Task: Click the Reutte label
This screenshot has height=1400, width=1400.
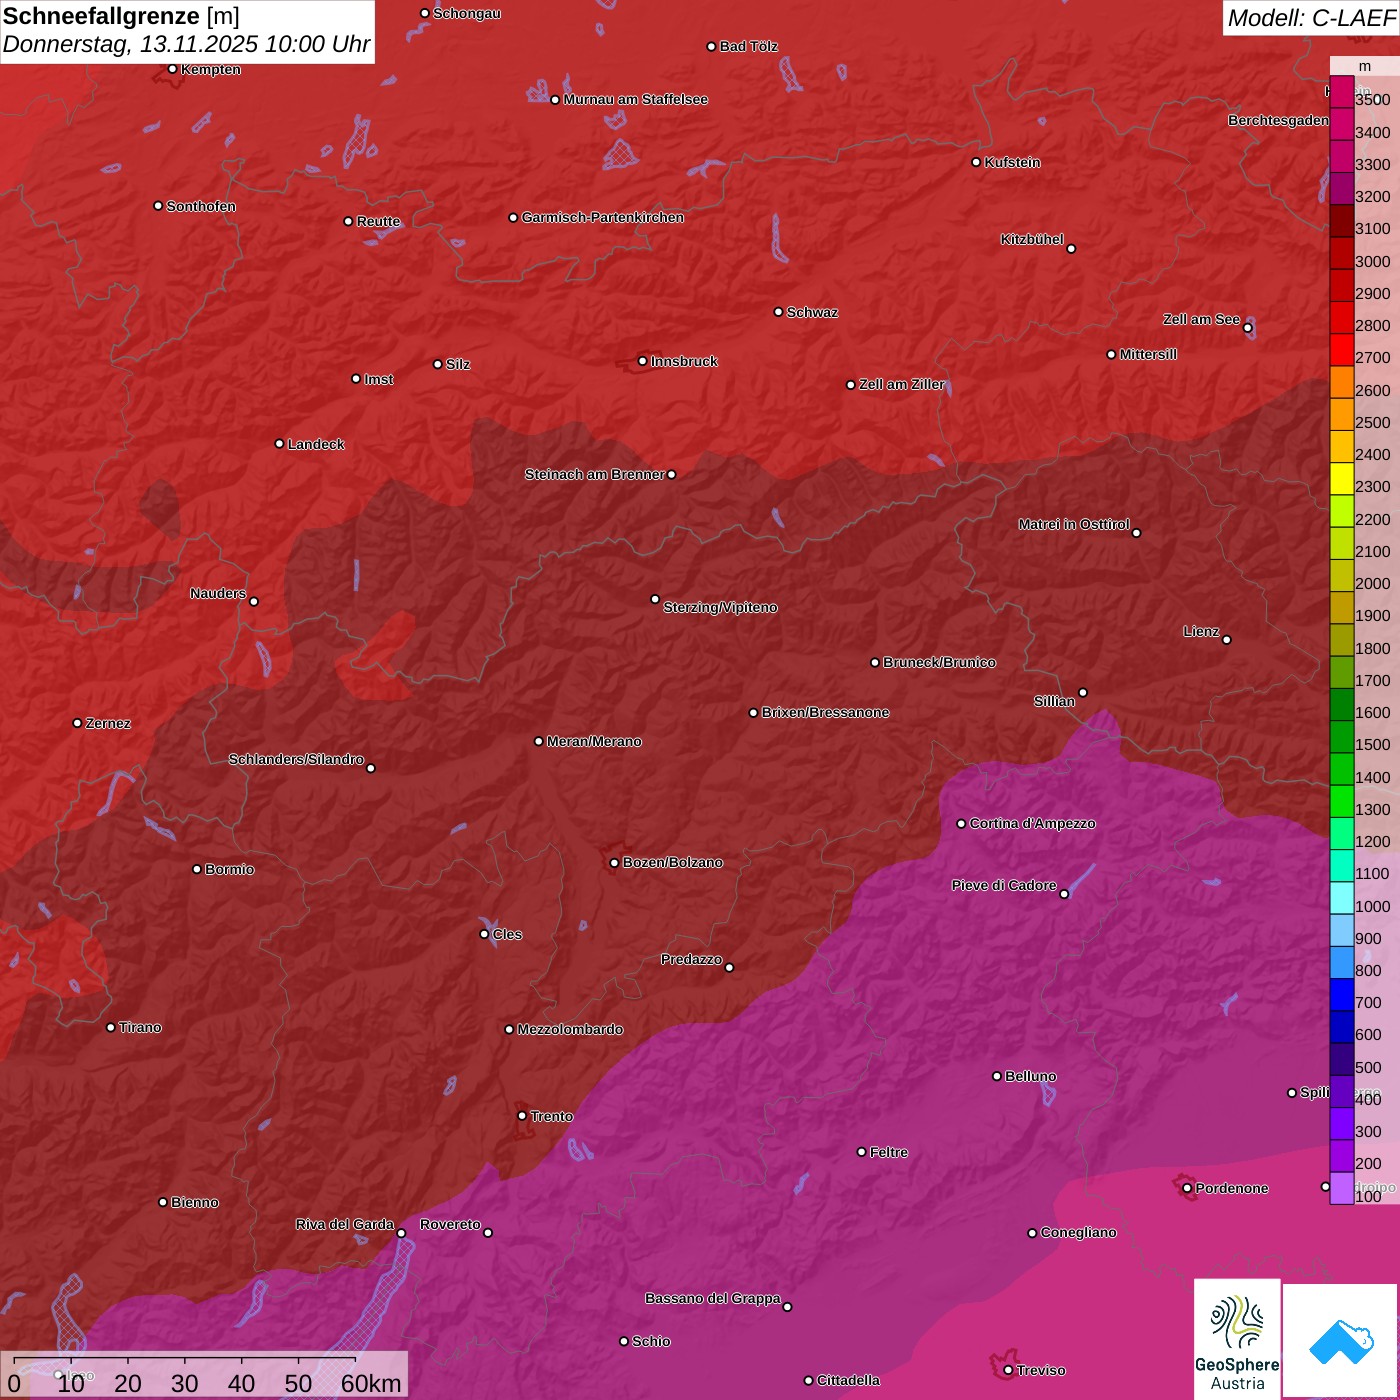Action: point(379,221)
